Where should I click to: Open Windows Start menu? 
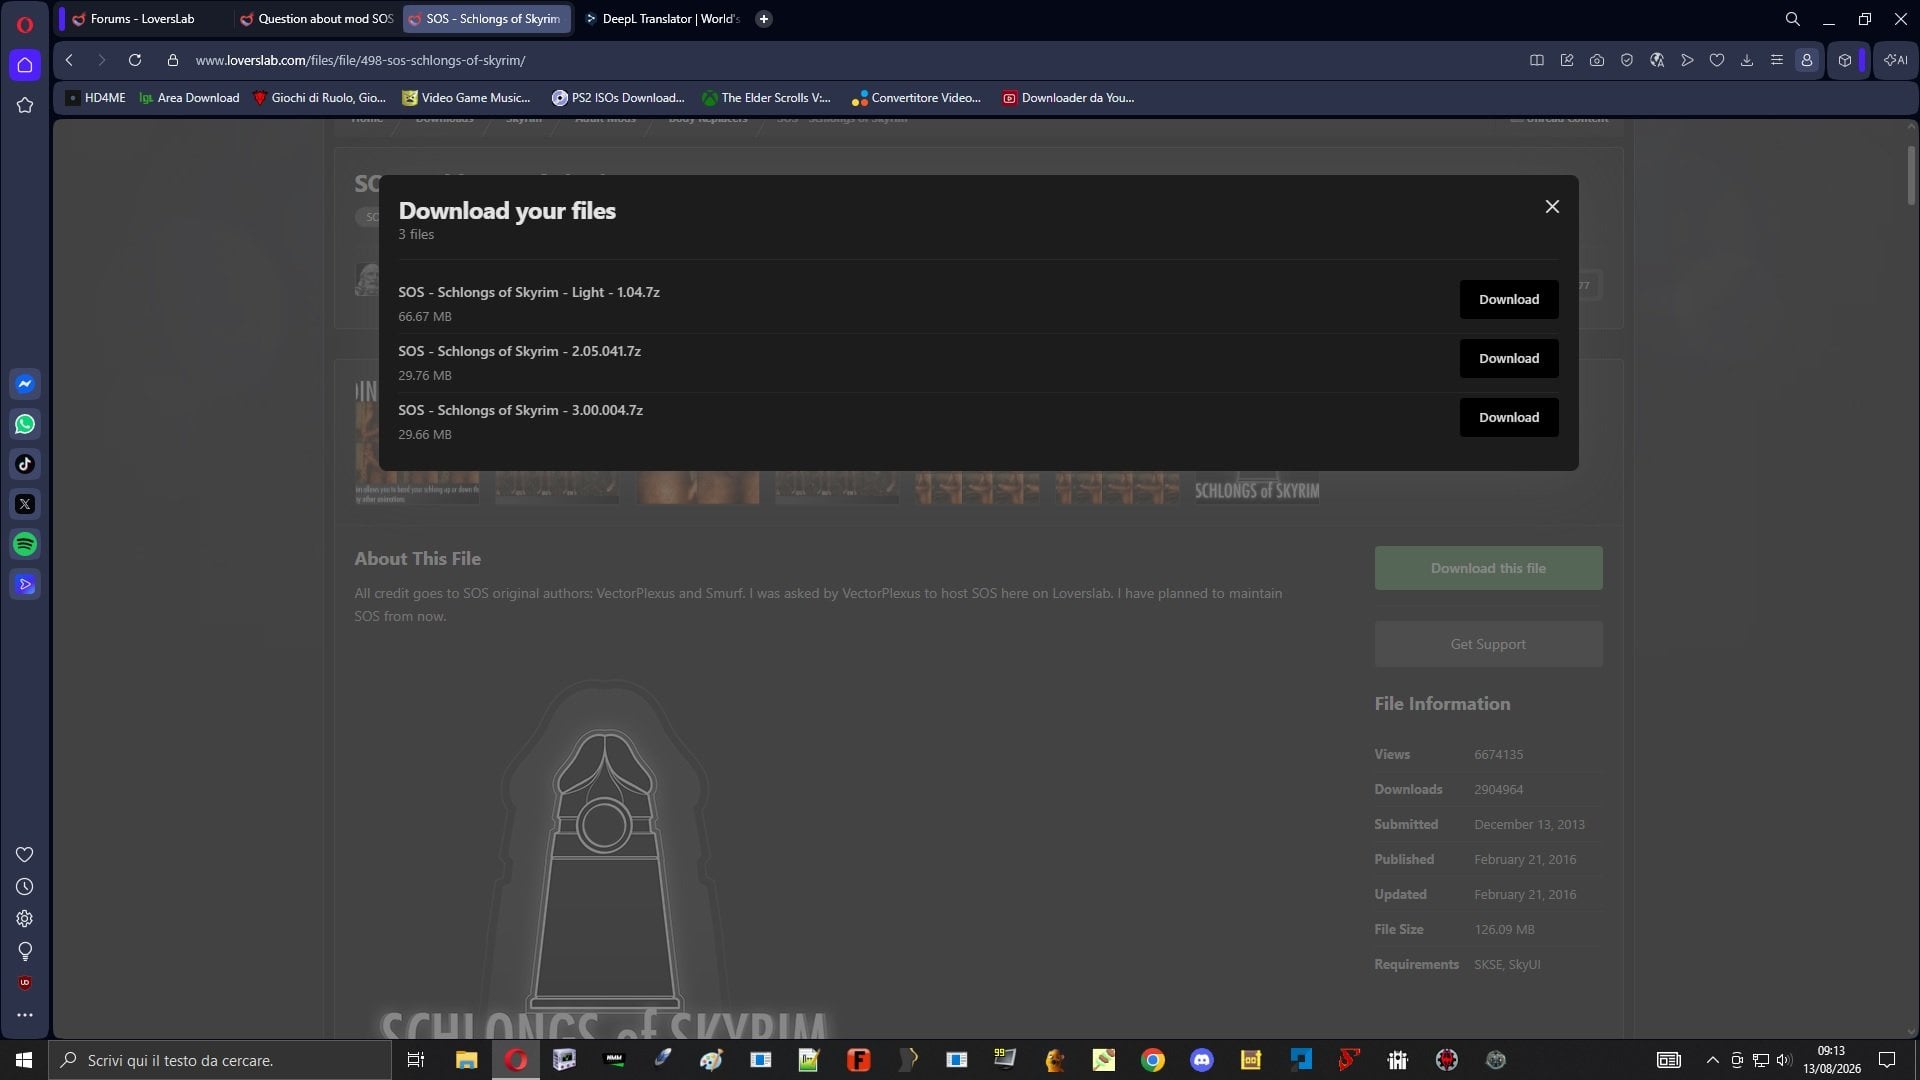[x=24, y=1060]
